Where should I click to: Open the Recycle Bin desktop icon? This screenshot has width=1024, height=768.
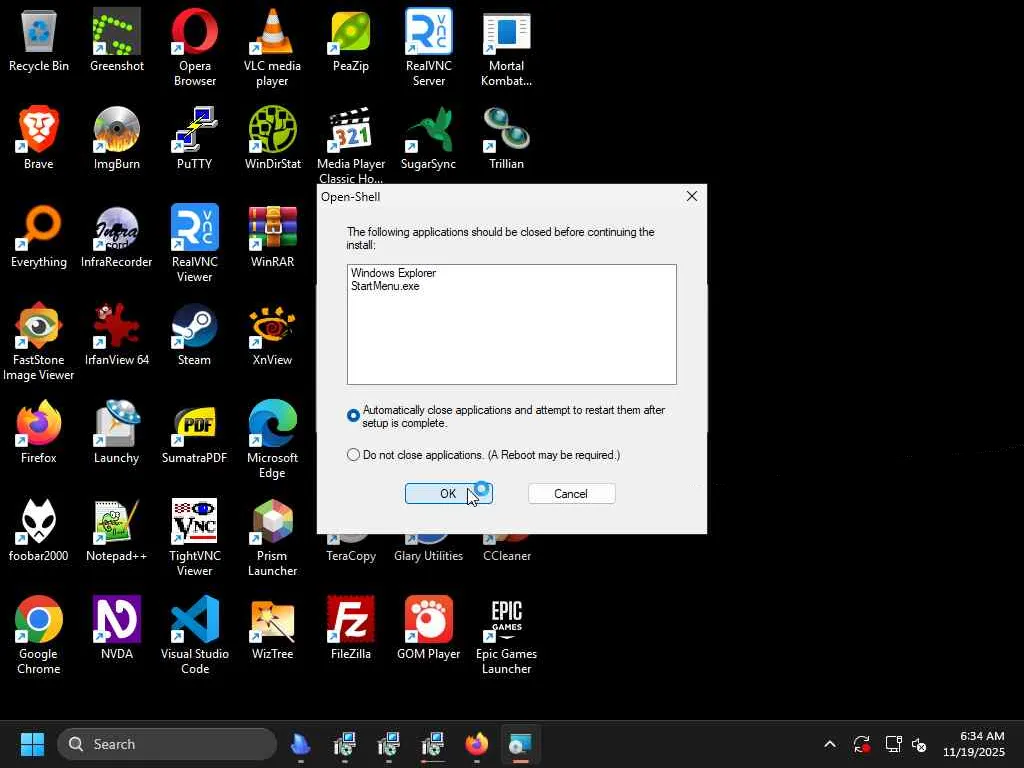click(x=39, y=40)
